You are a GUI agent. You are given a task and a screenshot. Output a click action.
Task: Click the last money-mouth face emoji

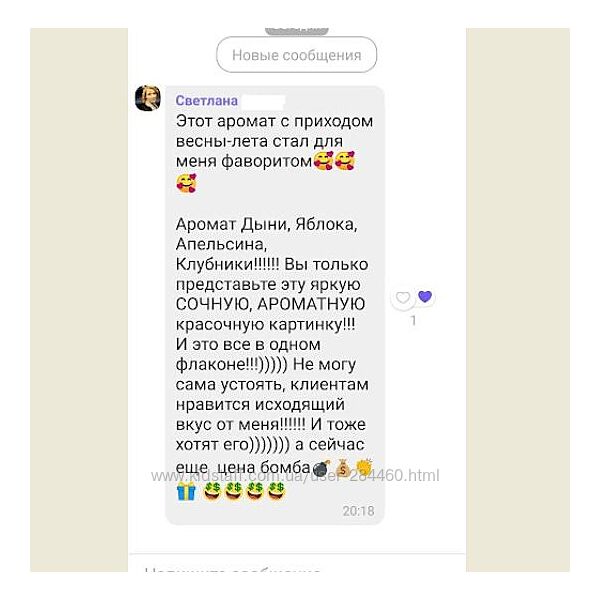276,491
